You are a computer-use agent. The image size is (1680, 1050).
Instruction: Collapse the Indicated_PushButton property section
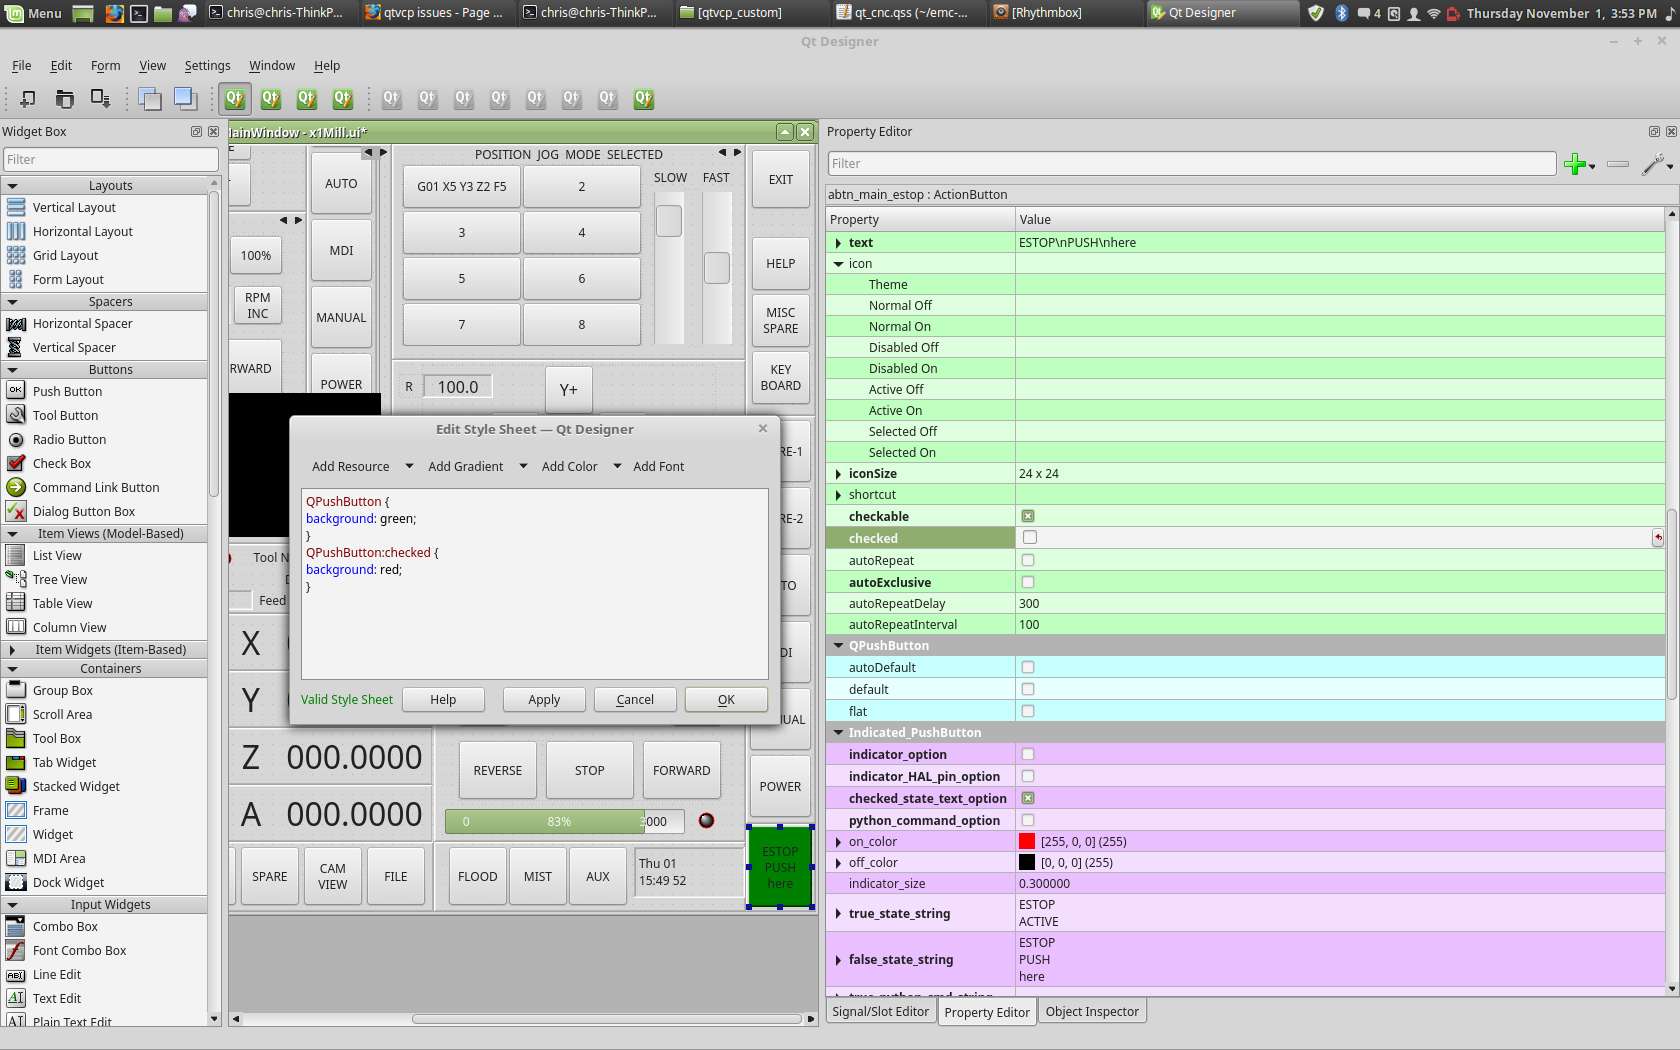tap(838, 733)
